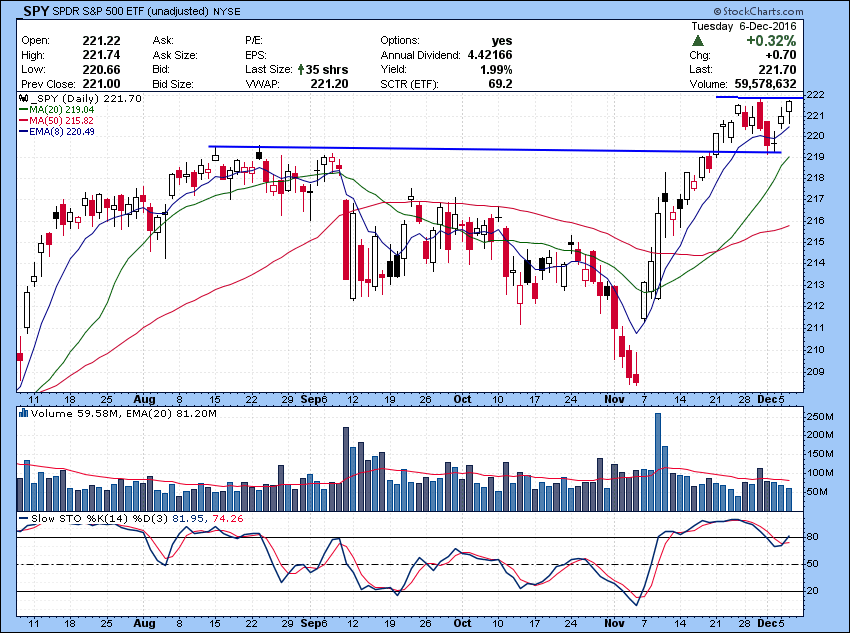Screen dimensions: 850x633
Task: Click the StockCharts.com copyright text
Action: pyautogui.click(x=758, y=11)
